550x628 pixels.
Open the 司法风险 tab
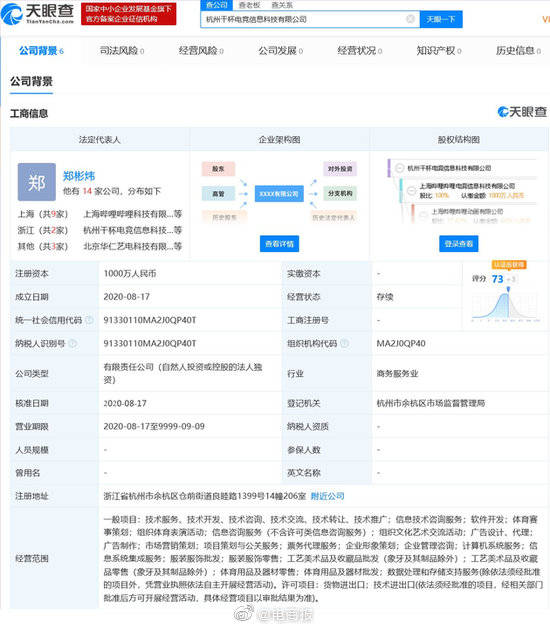(x=122, y=51)
